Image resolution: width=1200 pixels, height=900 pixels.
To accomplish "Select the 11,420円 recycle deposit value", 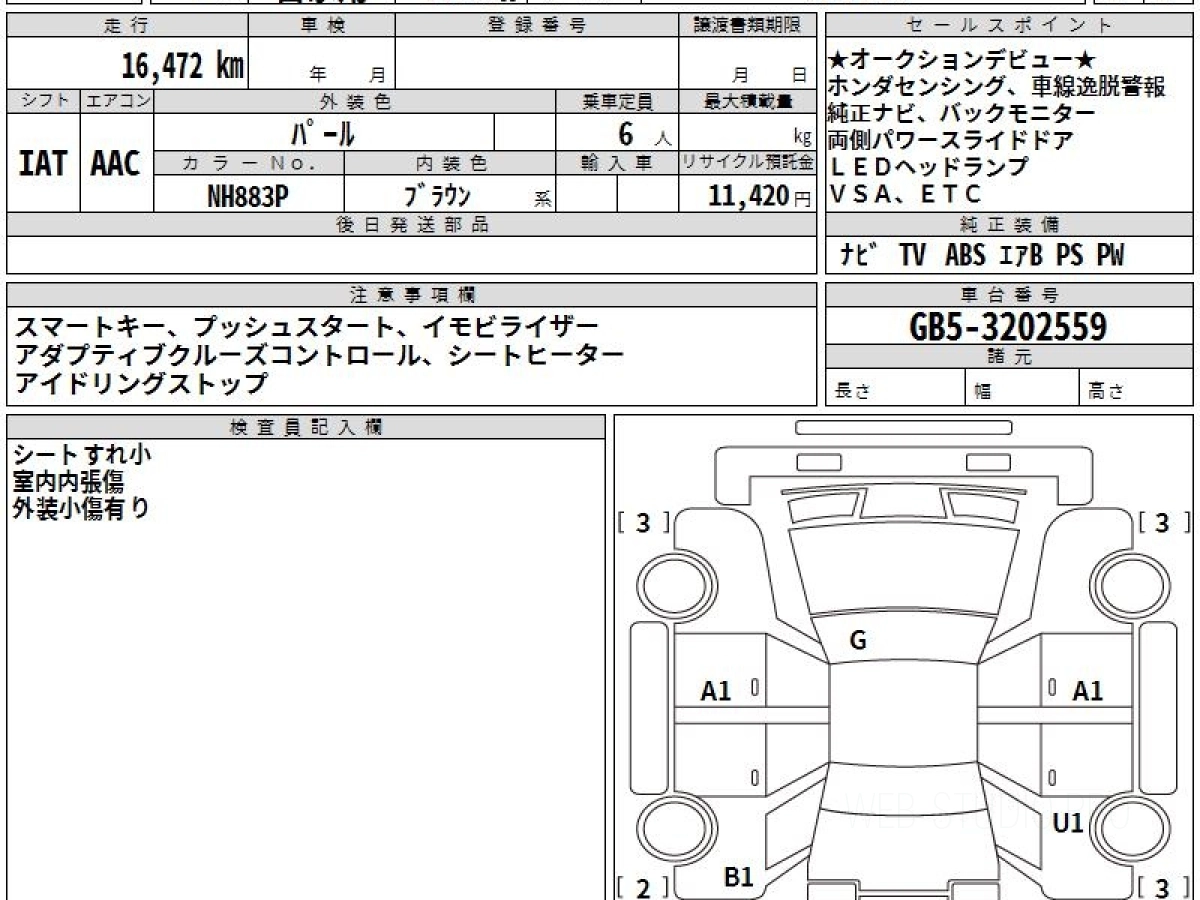I will pos(760,196).
